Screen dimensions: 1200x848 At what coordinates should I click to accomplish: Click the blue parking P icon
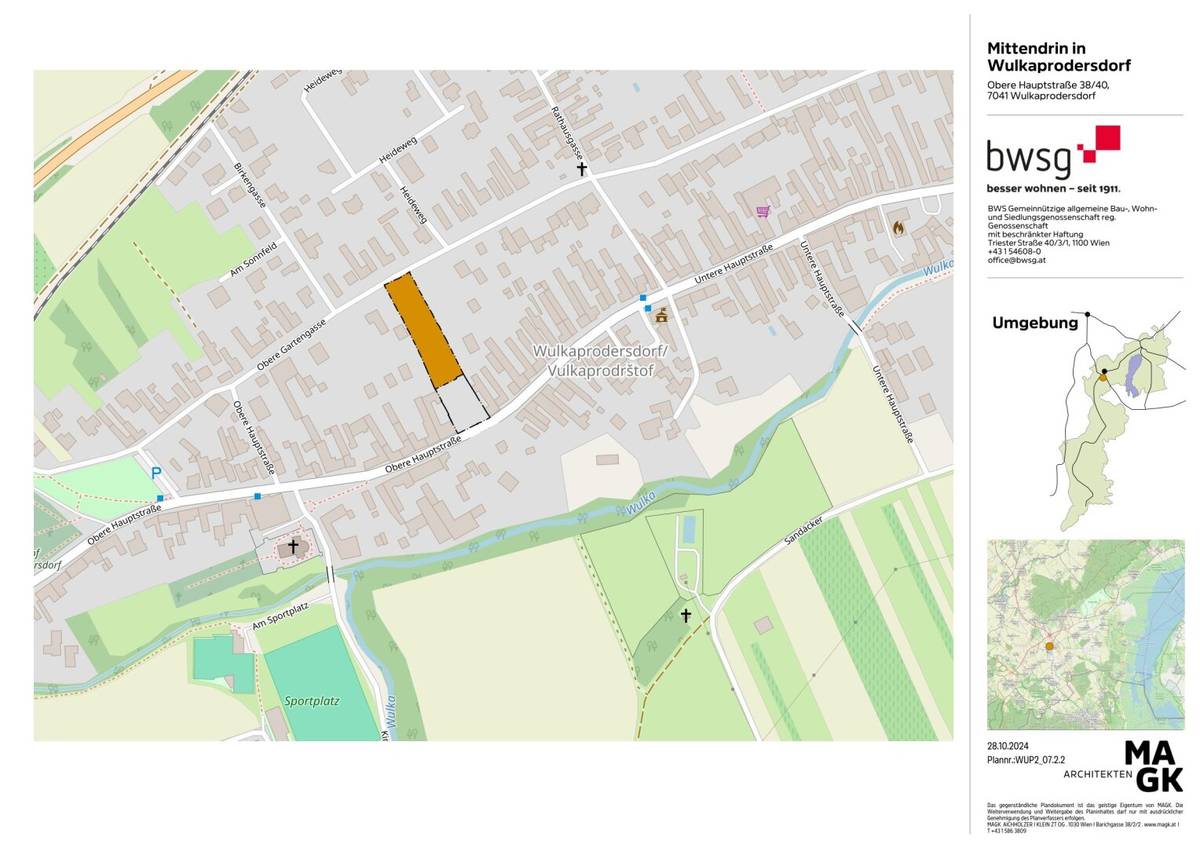[x=155, y=473]
